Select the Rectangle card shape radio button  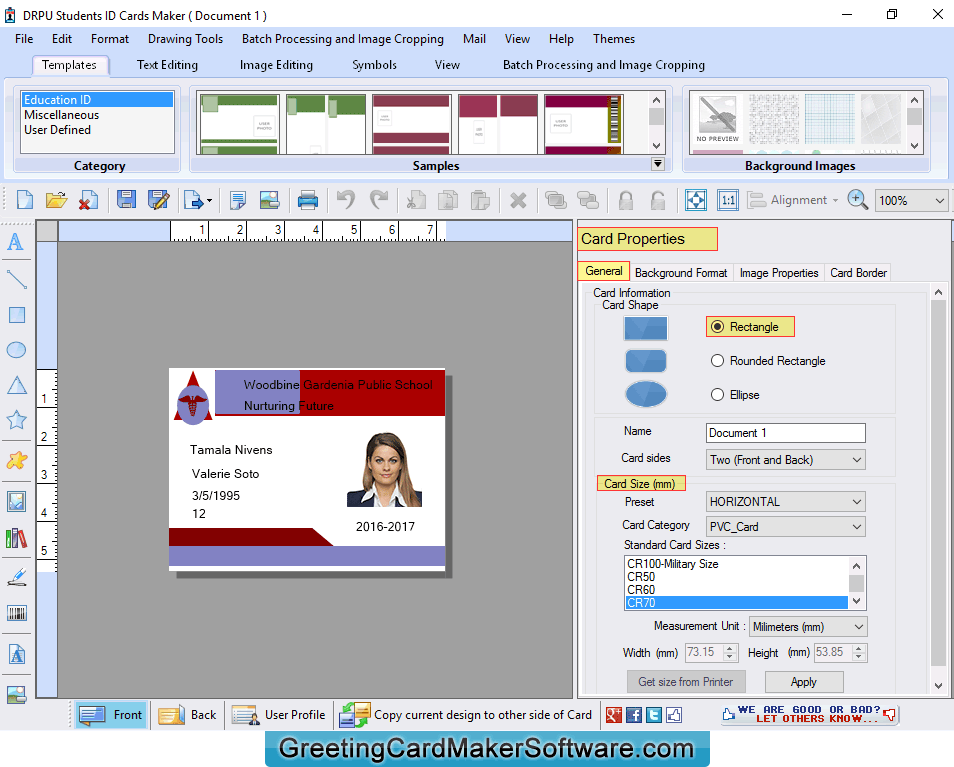pyautogui.click(x=717, y=327)
